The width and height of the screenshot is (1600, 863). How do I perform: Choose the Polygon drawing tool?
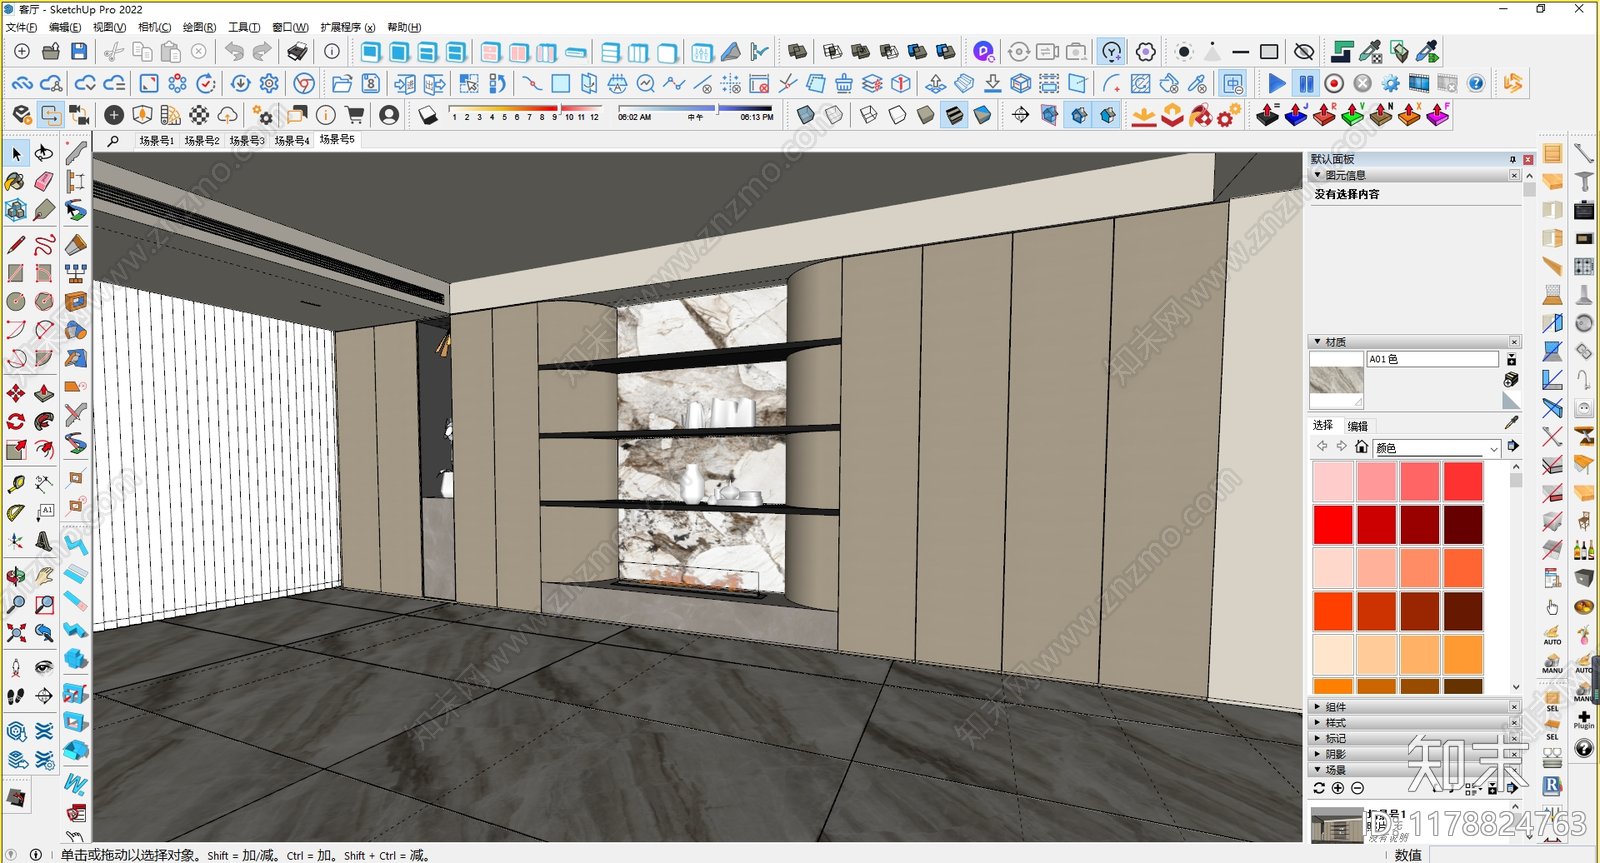tap(44, 301)
